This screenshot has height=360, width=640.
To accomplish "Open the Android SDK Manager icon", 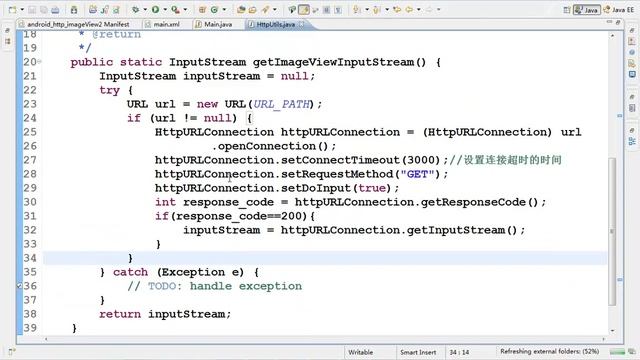I will [x=74, y=9].
